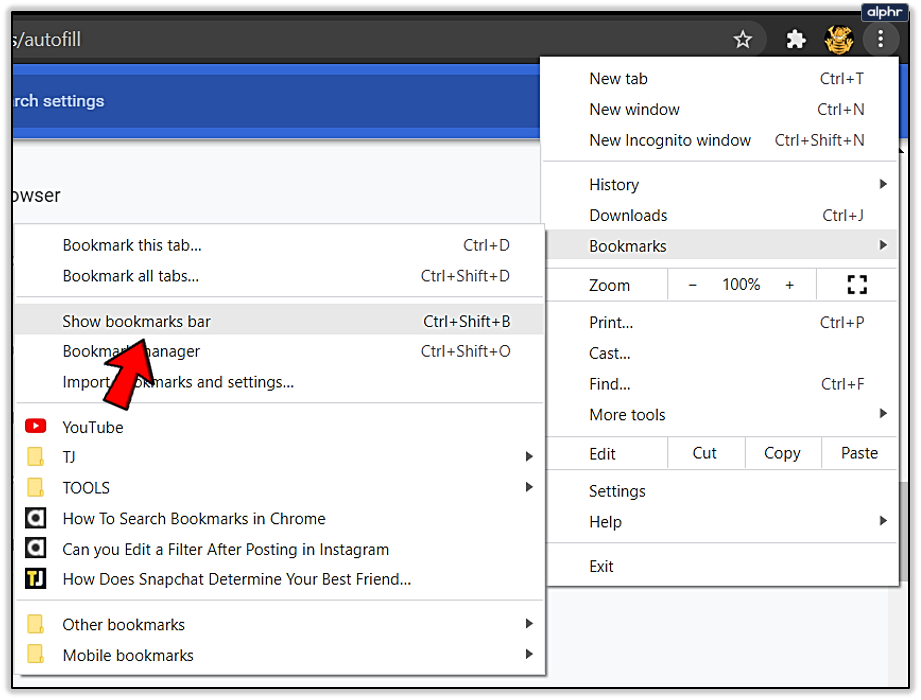This screenshot has height=700, width=921.
Task: Select New tab from the menu
Action: coord(720,79)
